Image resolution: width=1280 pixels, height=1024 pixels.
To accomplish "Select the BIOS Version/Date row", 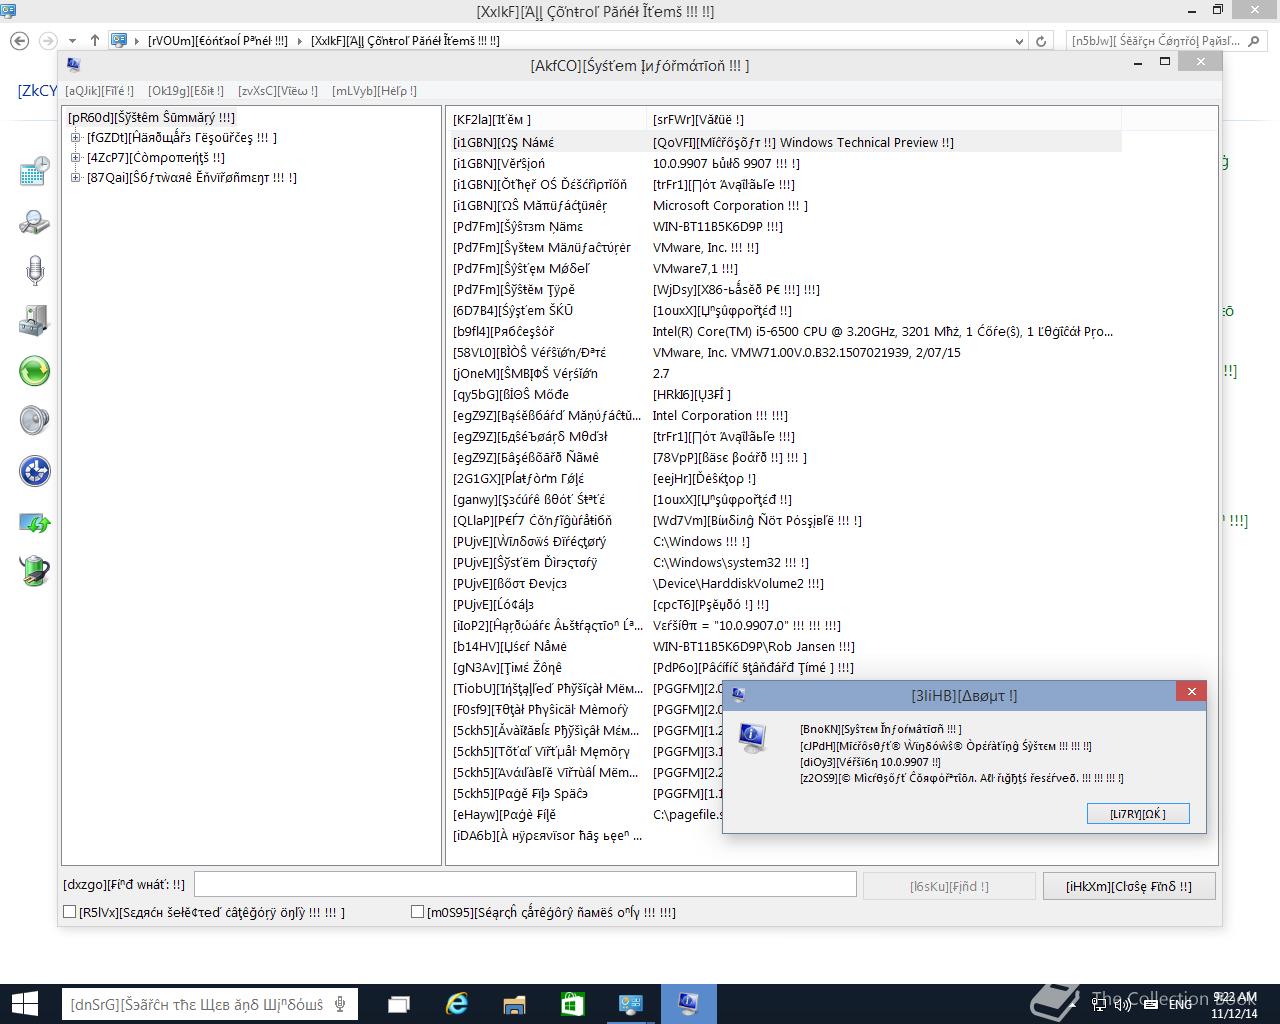I will 784,353.
